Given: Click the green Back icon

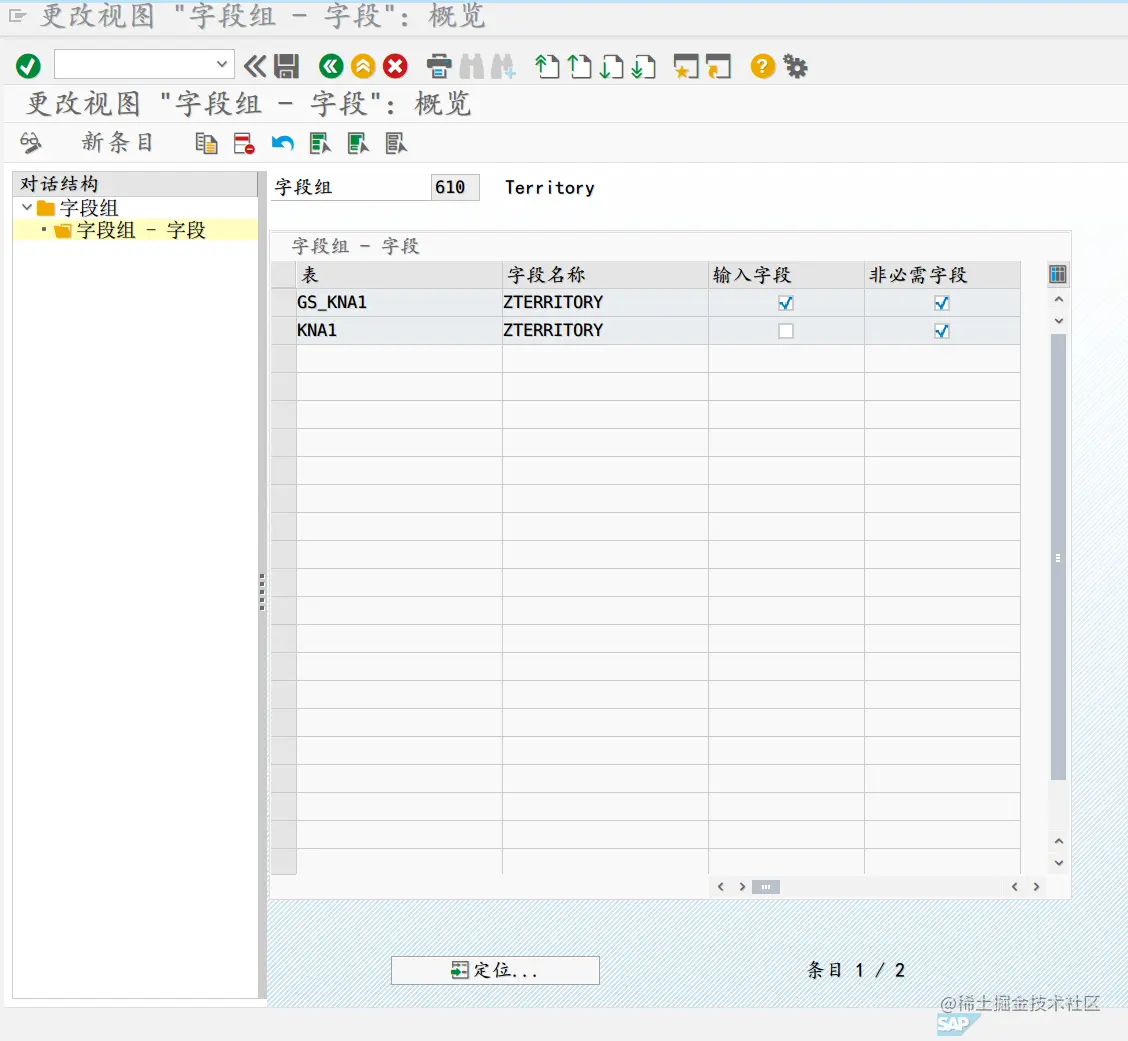Looking at the screenshot, I should 331,67.
